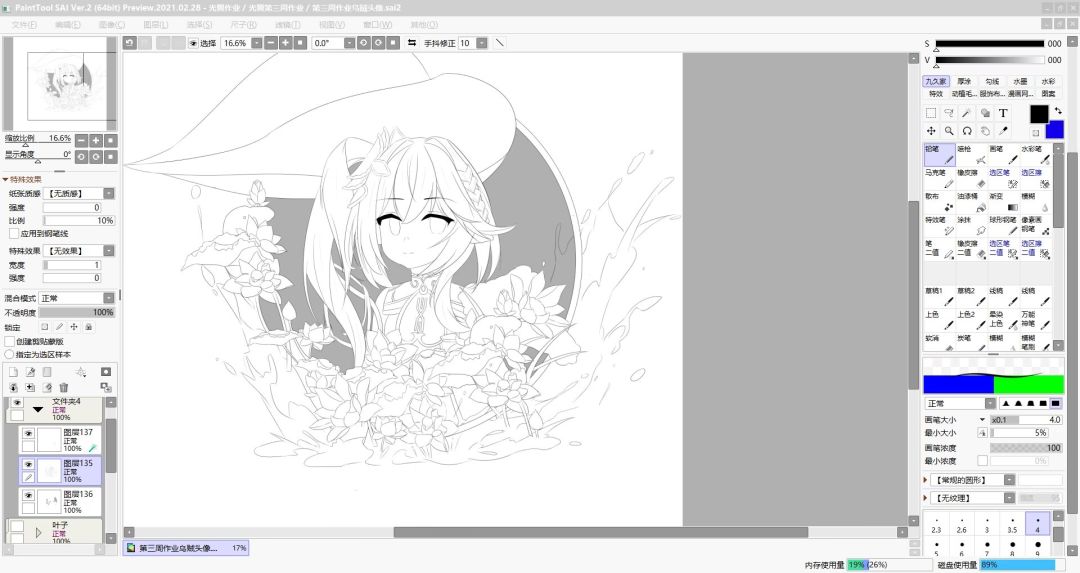Open the 混合模式 blend mode dropdown
Viewport: 1080px width, 573px height.
(x=109, y=298)
